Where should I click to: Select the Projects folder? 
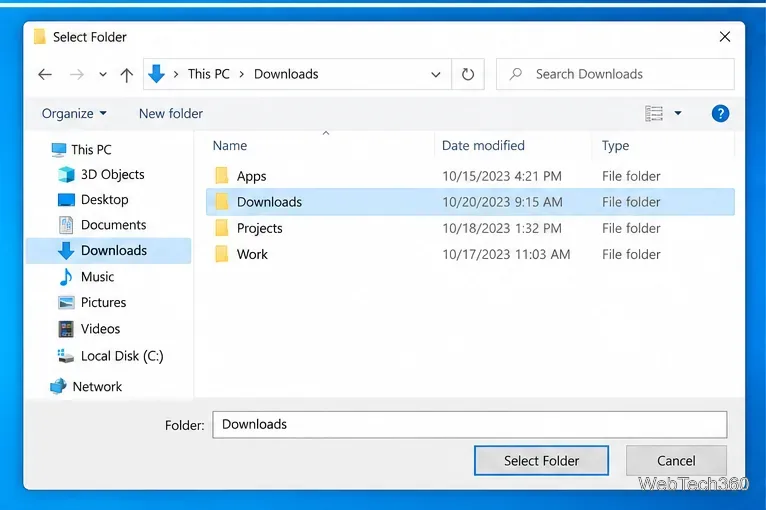pyautogui.click(x=259, y=228)
